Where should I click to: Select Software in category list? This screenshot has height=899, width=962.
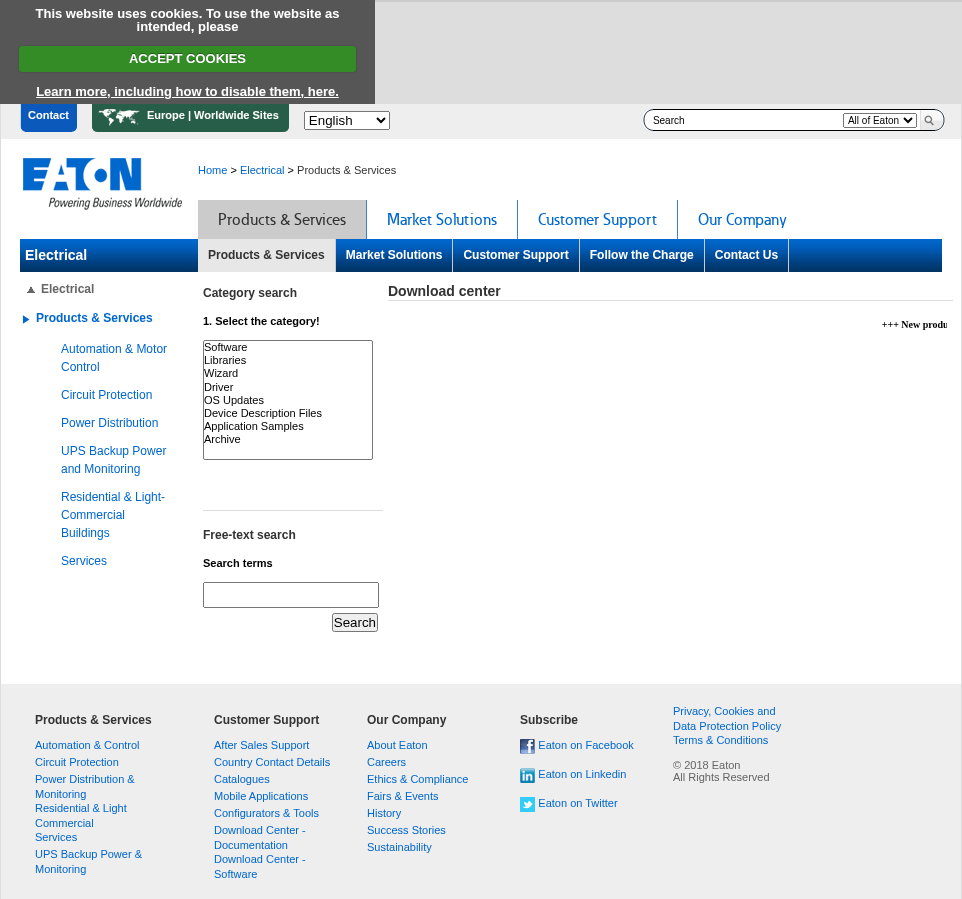[288, 347]
